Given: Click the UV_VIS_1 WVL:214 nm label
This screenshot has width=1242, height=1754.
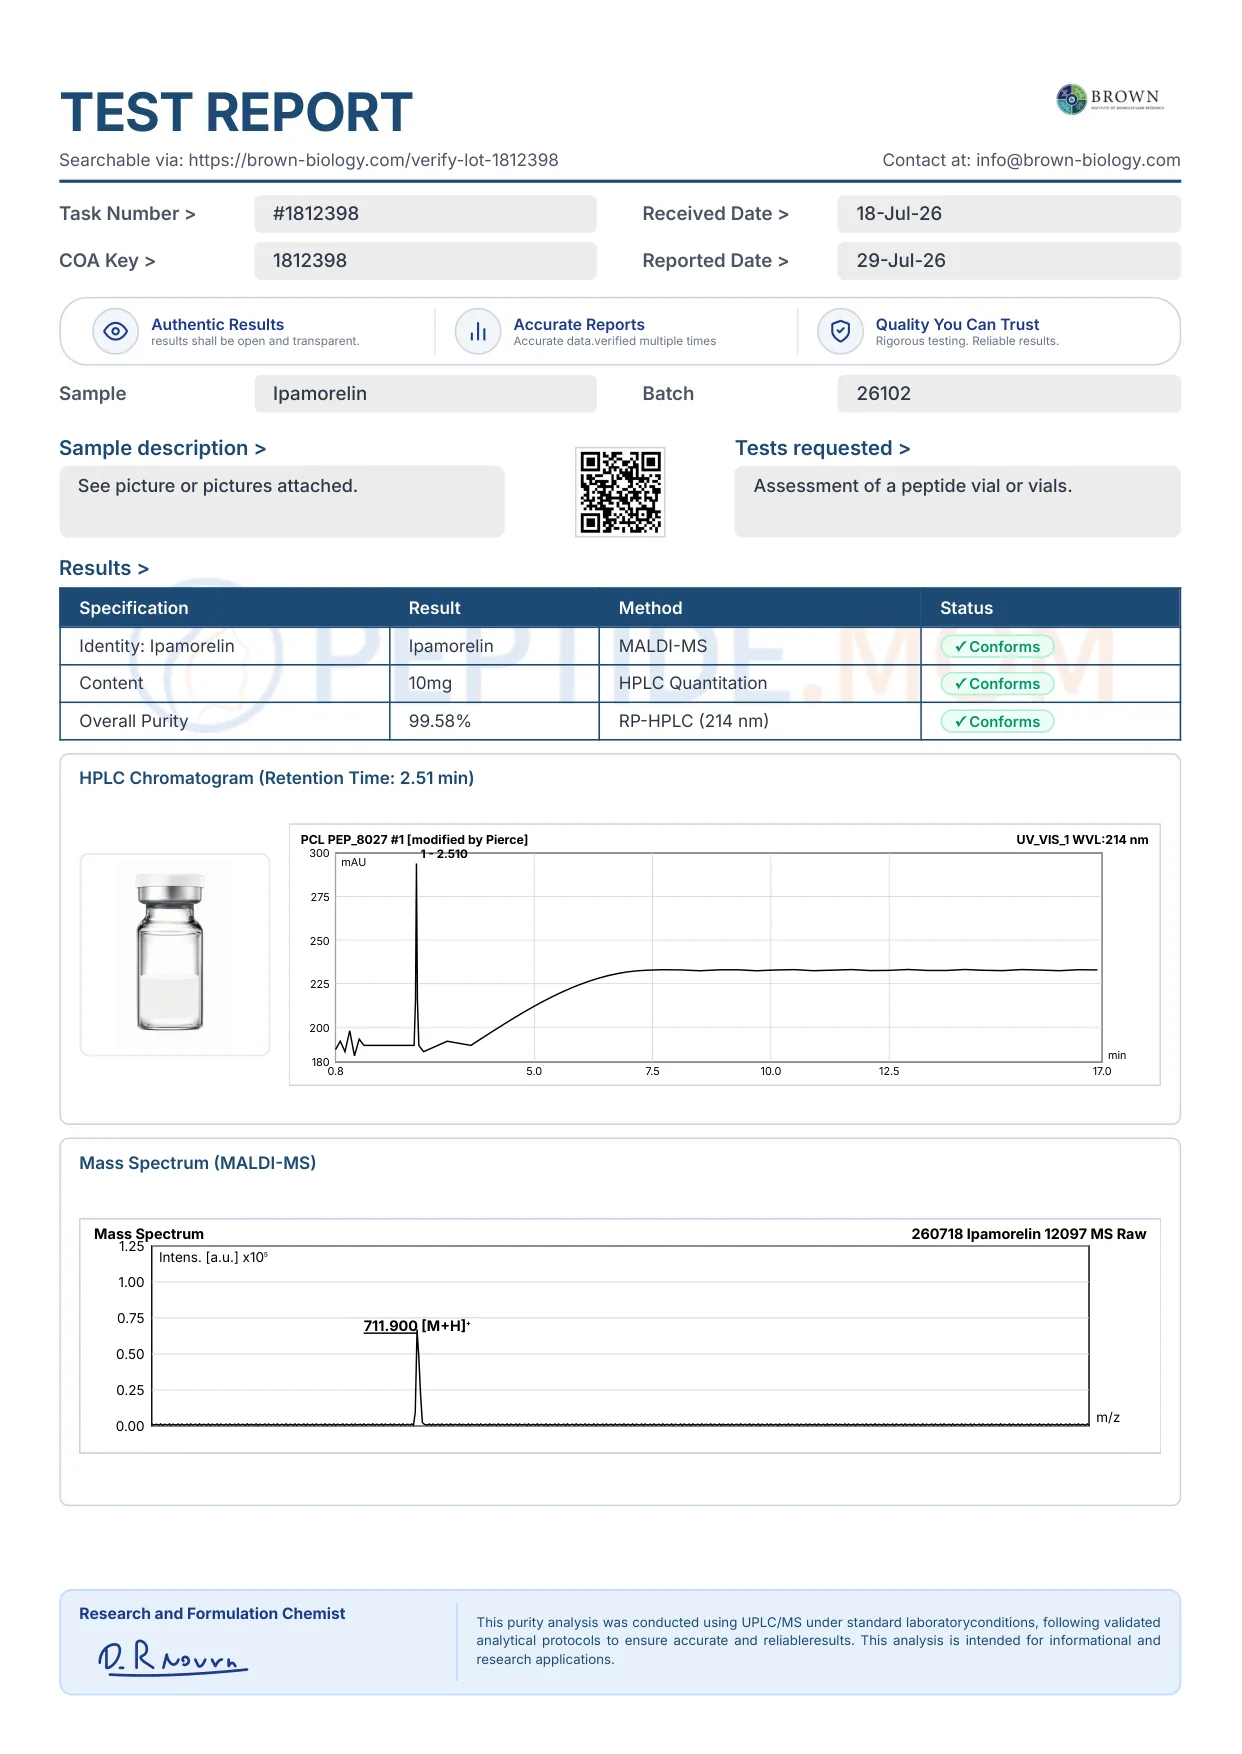Looking at the screenshot, I should click(x=1082, y=840).
